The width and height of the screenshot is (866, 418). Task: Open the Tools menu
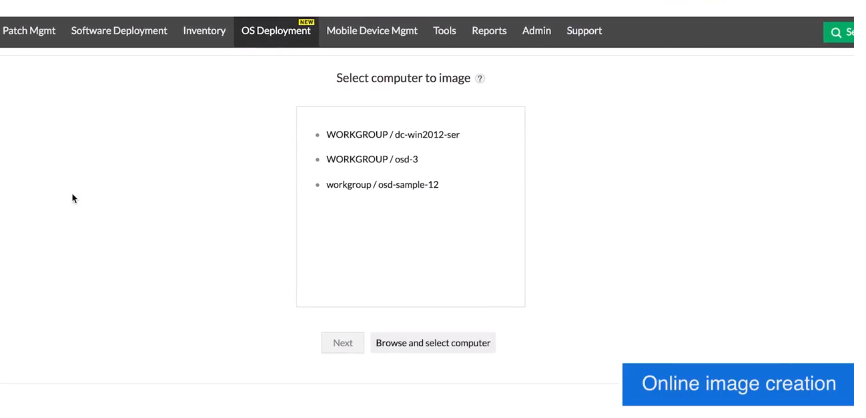tap(444, 31)
